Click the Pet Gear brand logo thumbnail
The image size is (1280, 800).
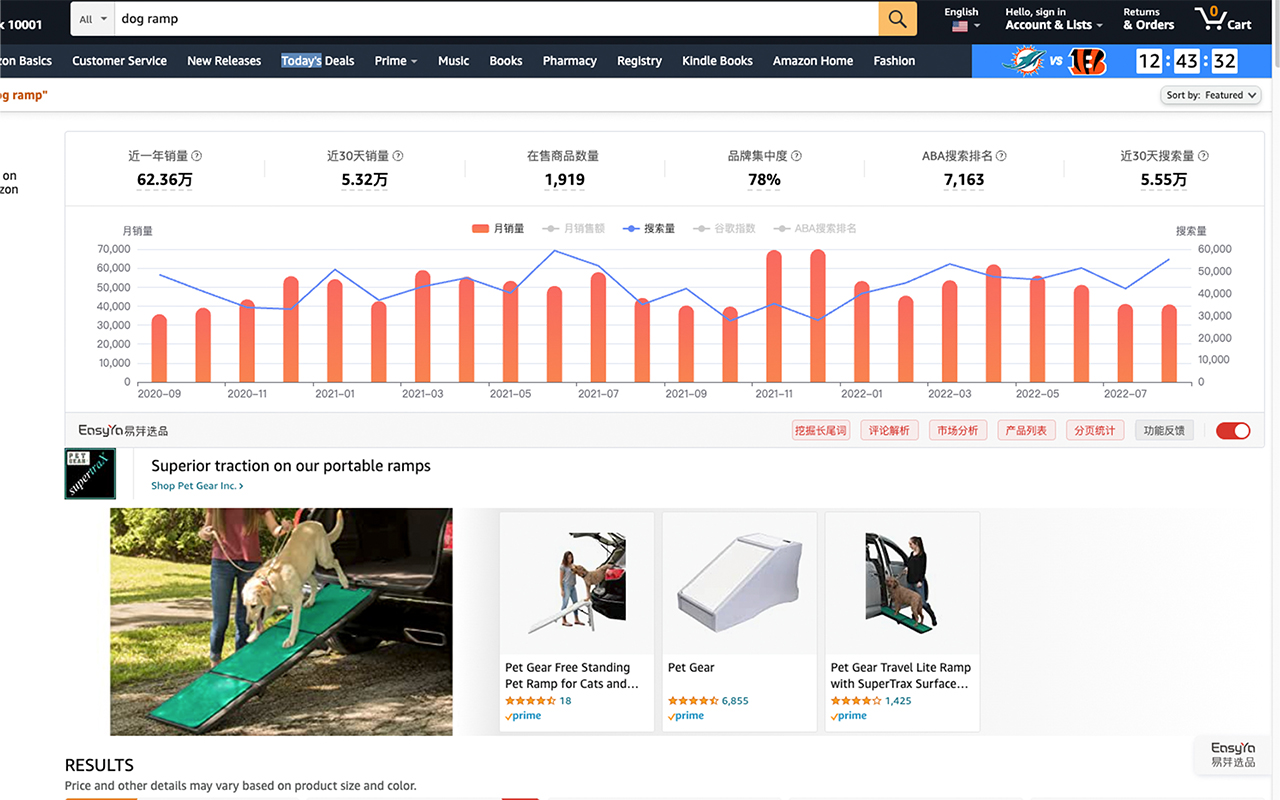(90, 472)
